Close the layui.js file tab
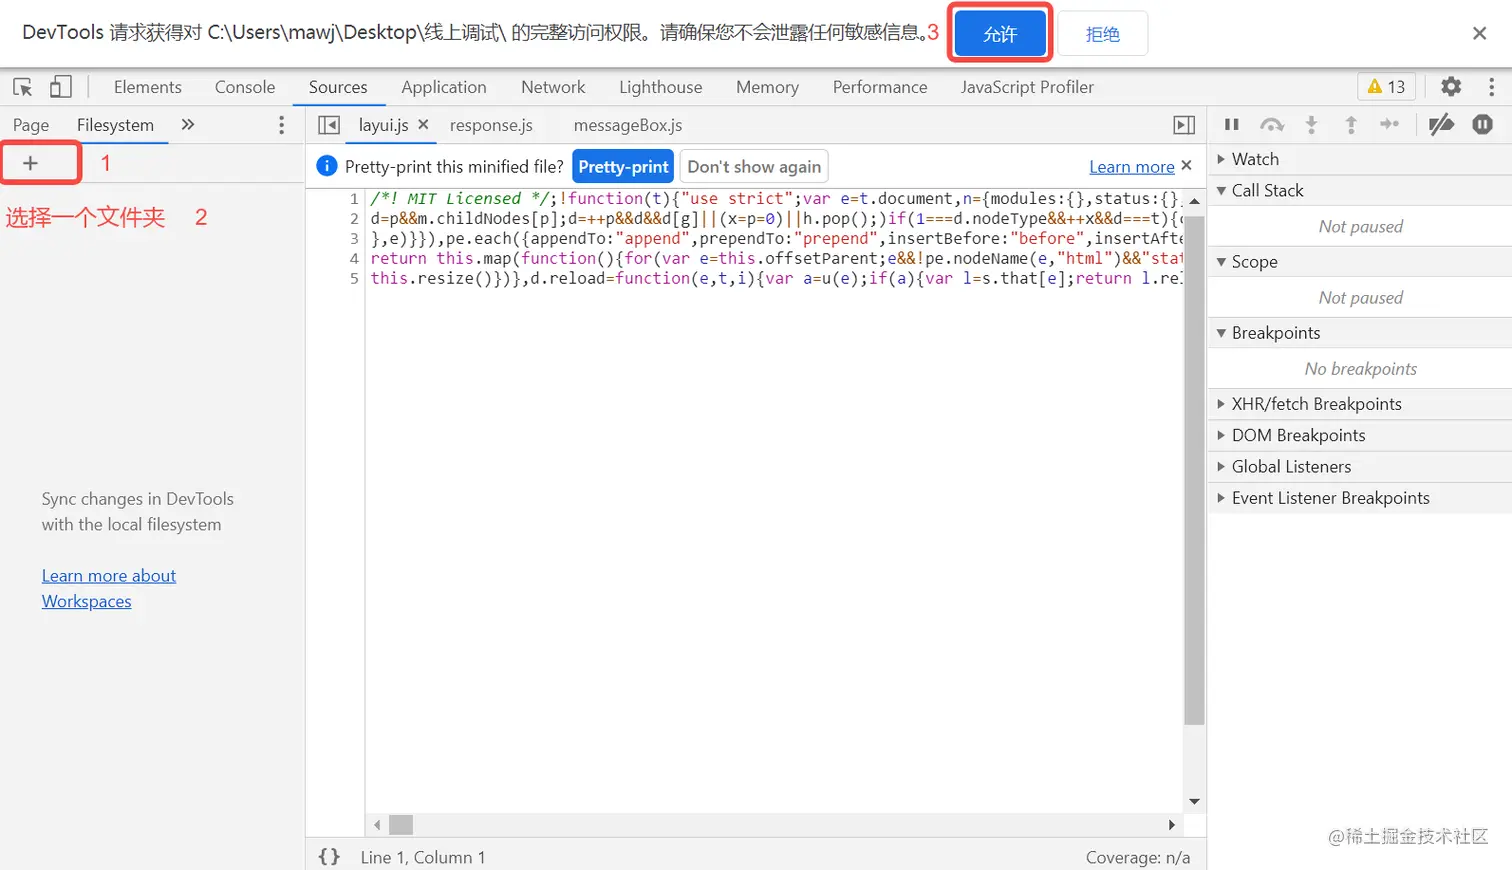The width and height of the screenshot is (1512, 870). pyautogui.click(x=423, y=125)
